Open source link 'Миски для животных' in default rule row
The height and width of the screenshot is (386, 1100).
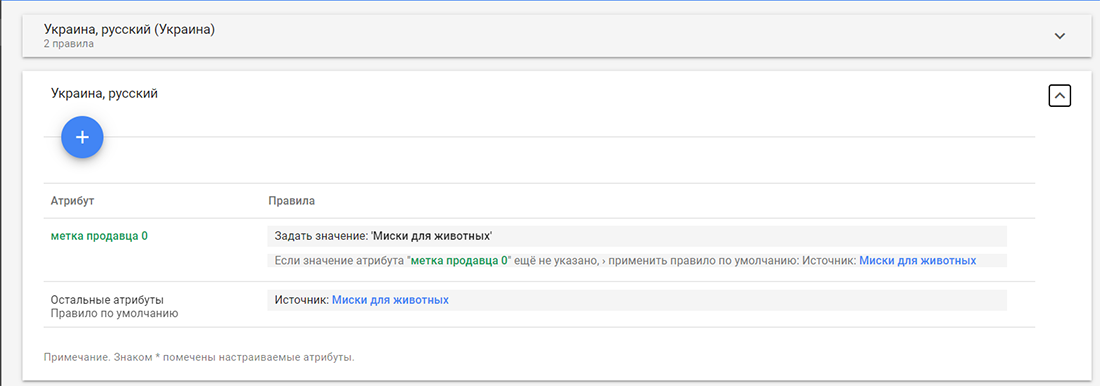point(390,300)
